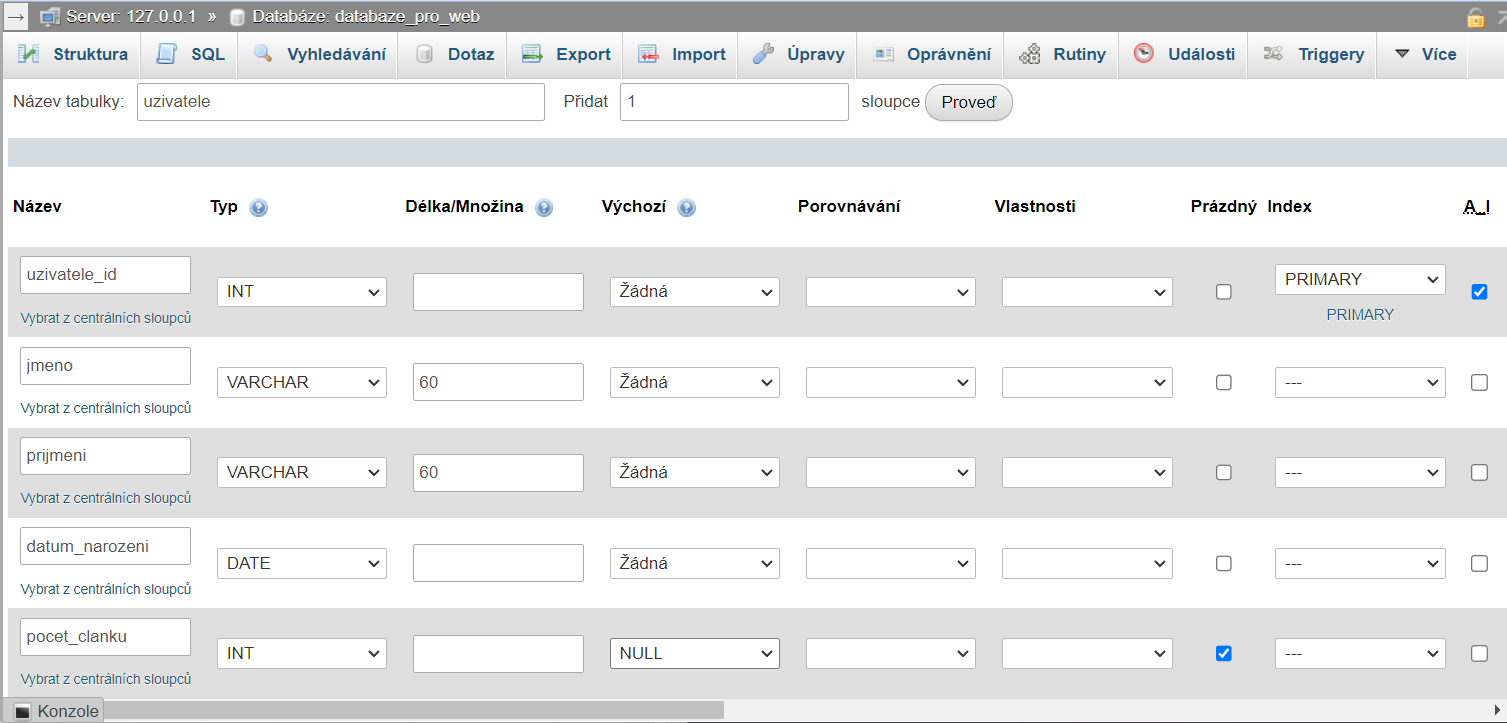Open the NULL default dropdown for pocet_clanku

pyautogui.click(x=695, y=653)
